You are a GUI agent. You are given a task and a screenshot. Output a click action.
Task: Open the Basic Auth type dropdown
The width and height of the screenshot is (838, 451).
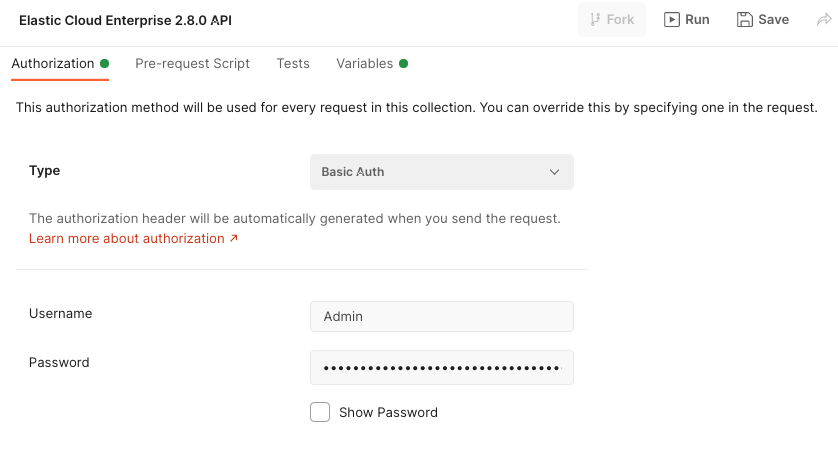441,172
